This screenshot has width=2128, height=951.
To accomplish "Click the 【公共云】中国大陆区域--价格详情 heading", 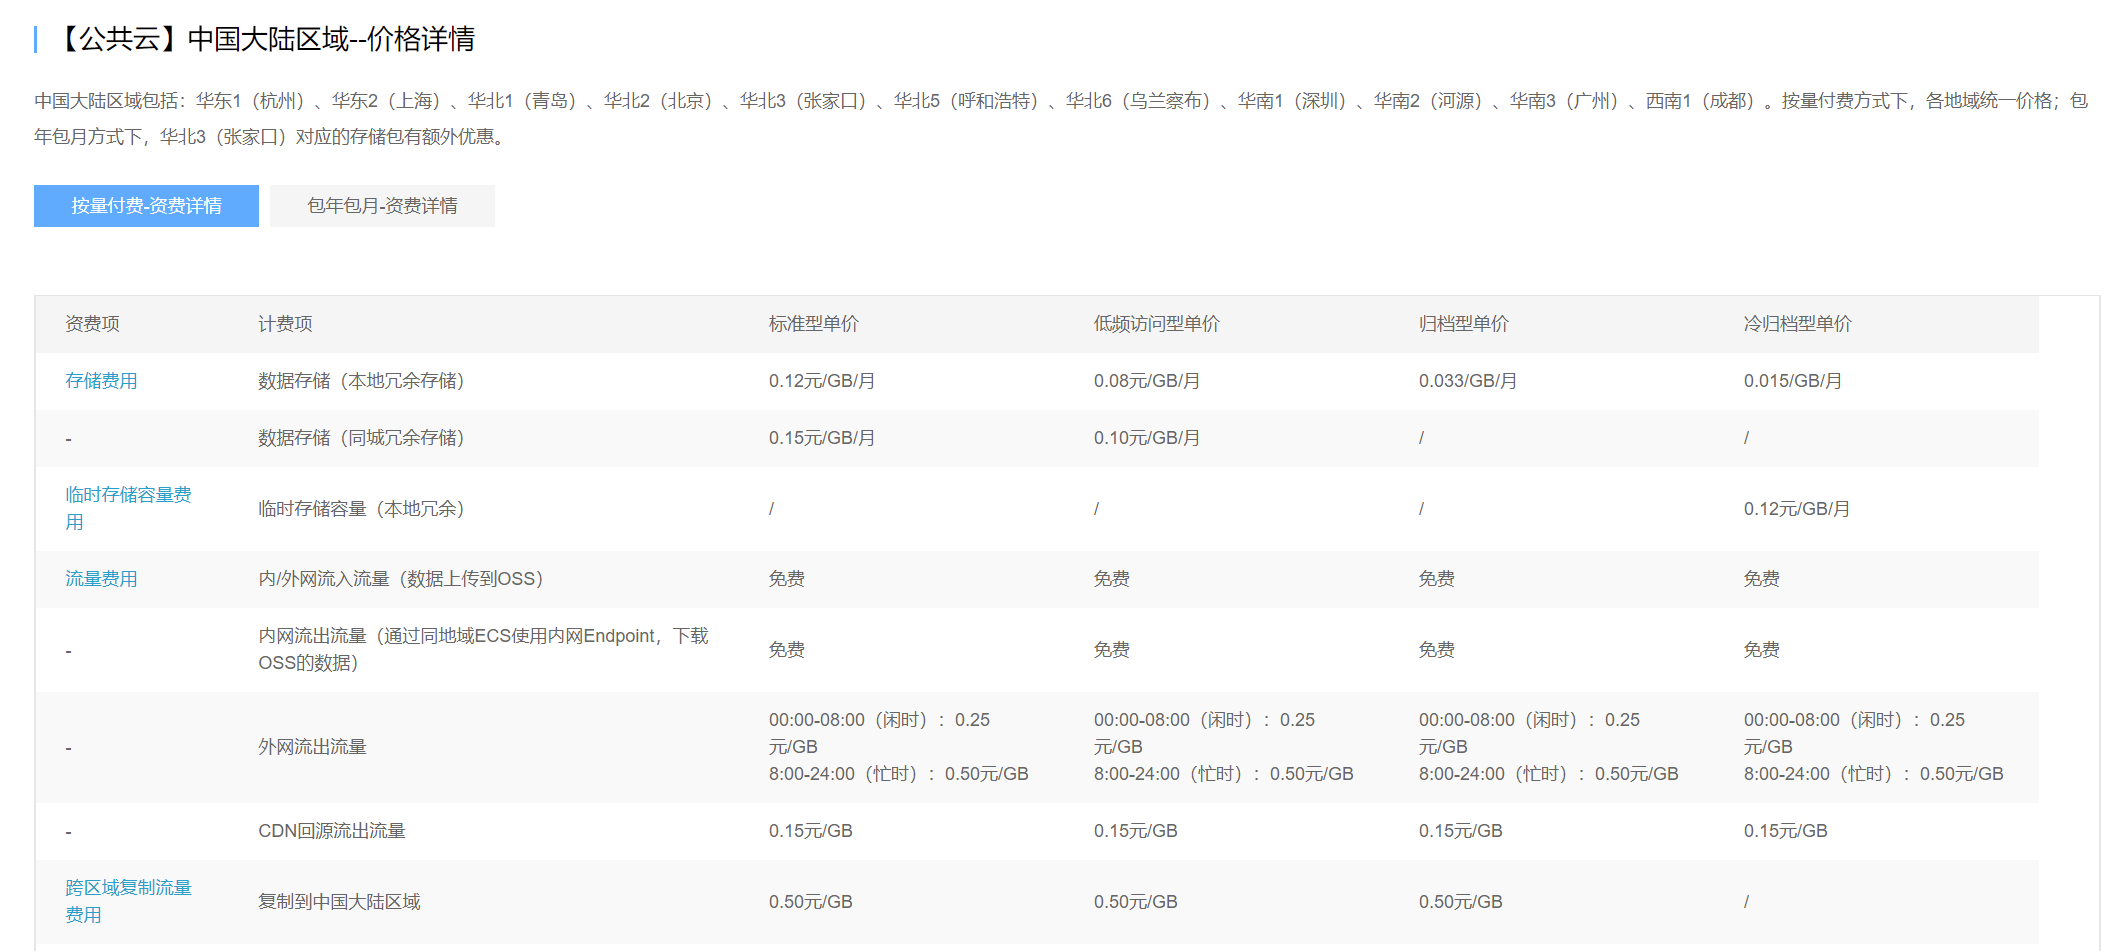I will (265, 39).
